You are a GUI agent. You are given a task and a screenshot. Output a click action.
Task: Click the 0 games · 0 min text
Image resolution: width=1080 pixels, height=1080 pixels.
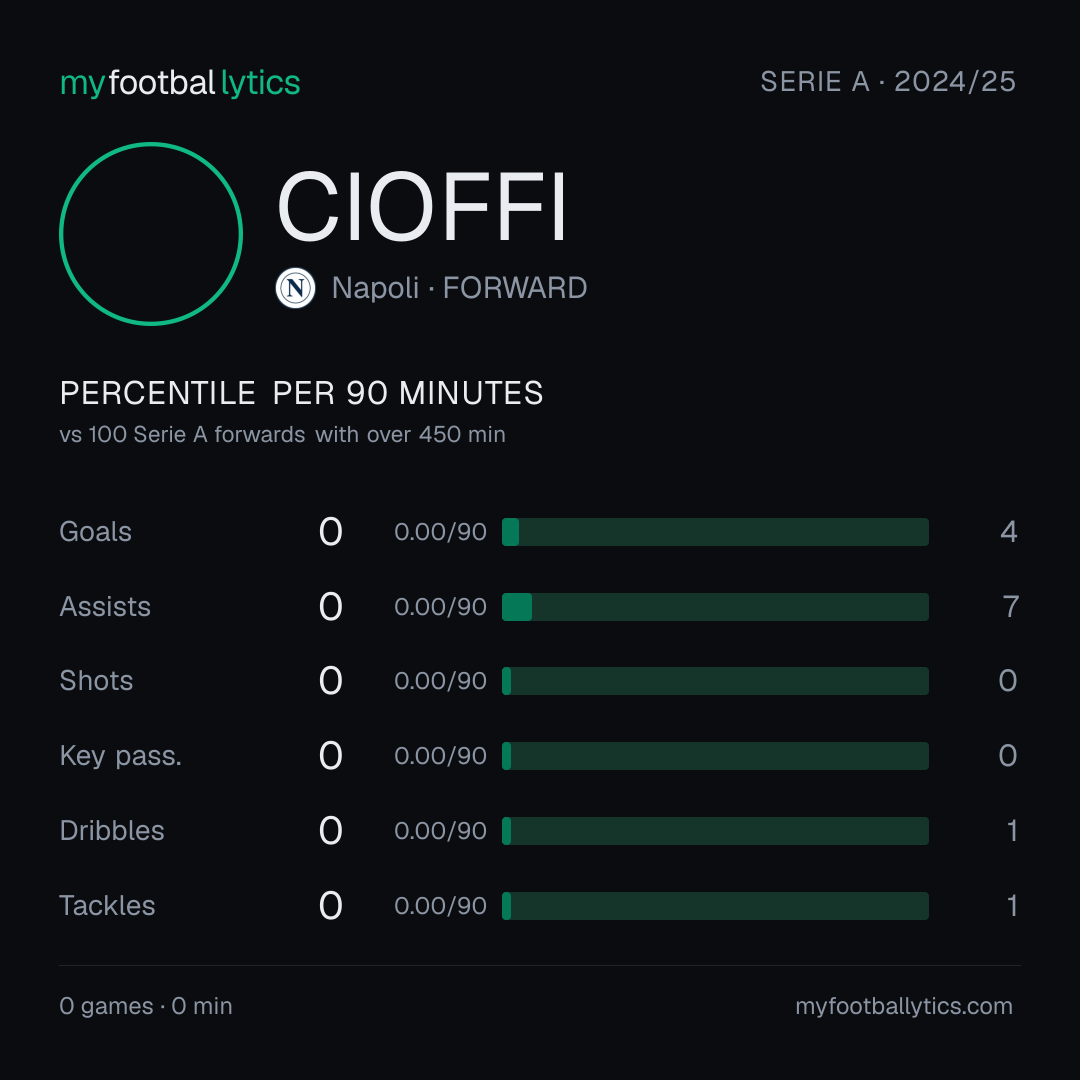(146, 1006)
